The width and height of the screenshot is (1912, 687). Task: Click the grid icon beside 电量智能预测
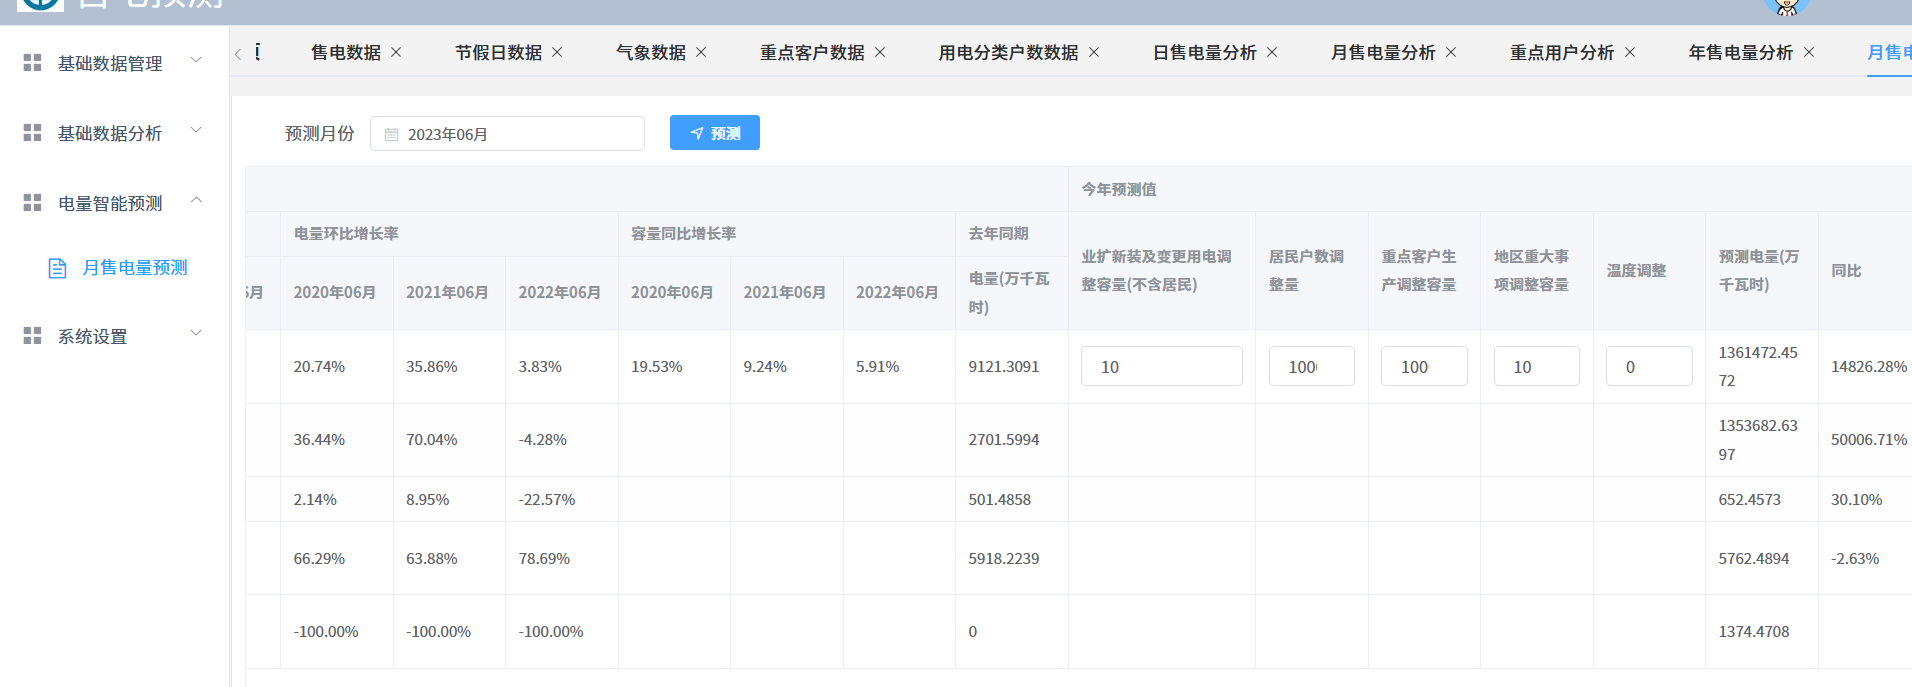tap(32, 203)
